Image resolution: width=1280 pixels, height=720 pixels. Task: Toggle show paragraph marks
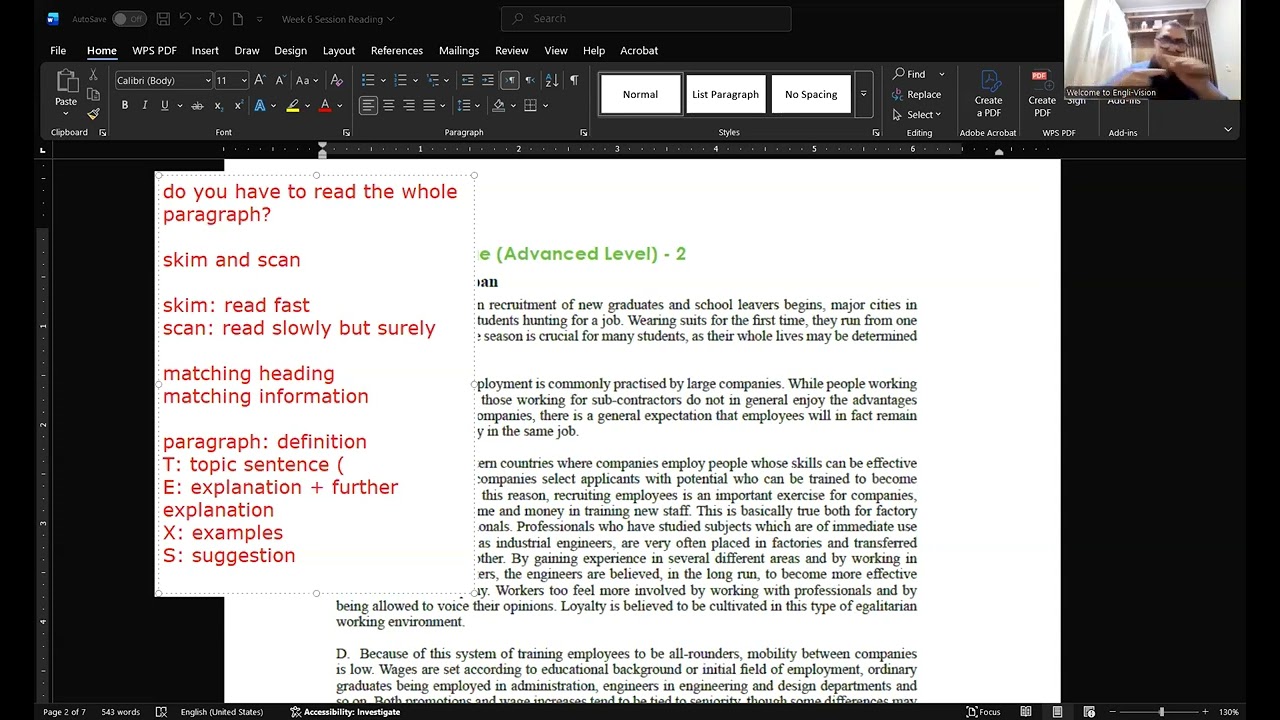pyautogui.click(x=574, y=80)
